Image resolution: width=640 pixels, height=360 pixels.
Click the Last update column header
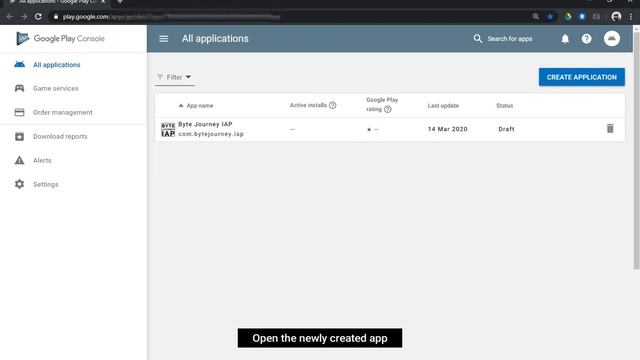(443, 106)
